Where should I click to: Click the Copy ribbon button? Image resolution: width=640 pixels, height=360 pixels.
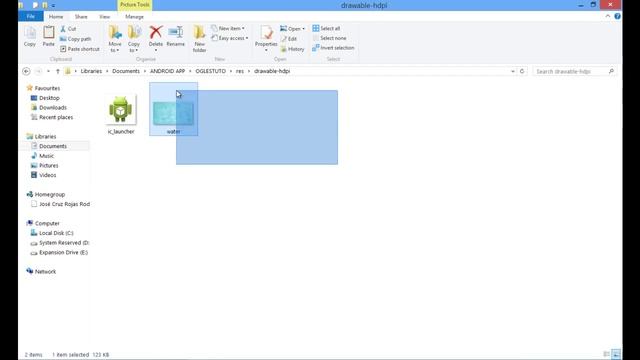[29, 36]
